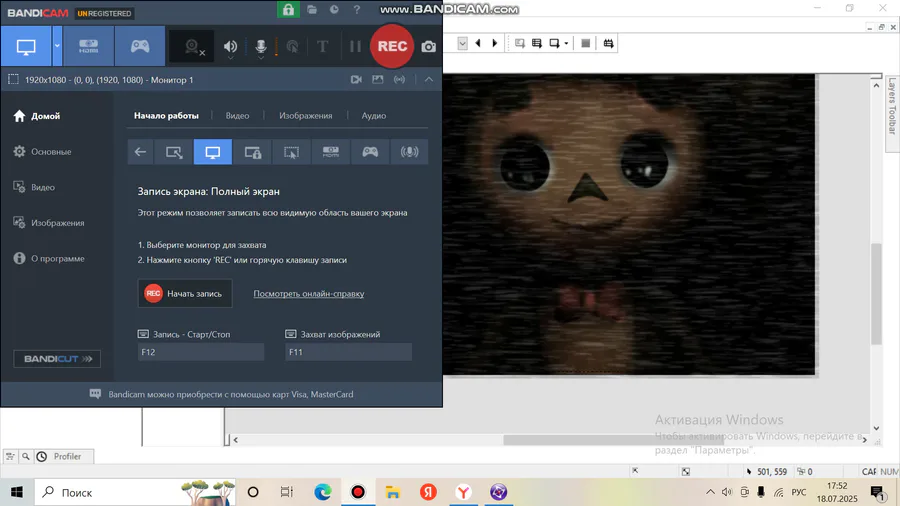Image resolution: width=900 pixels, height=506 pixels.
Task: Select HDMI mode in mode row
Action: pyautogui.click(x=331, y=152)
